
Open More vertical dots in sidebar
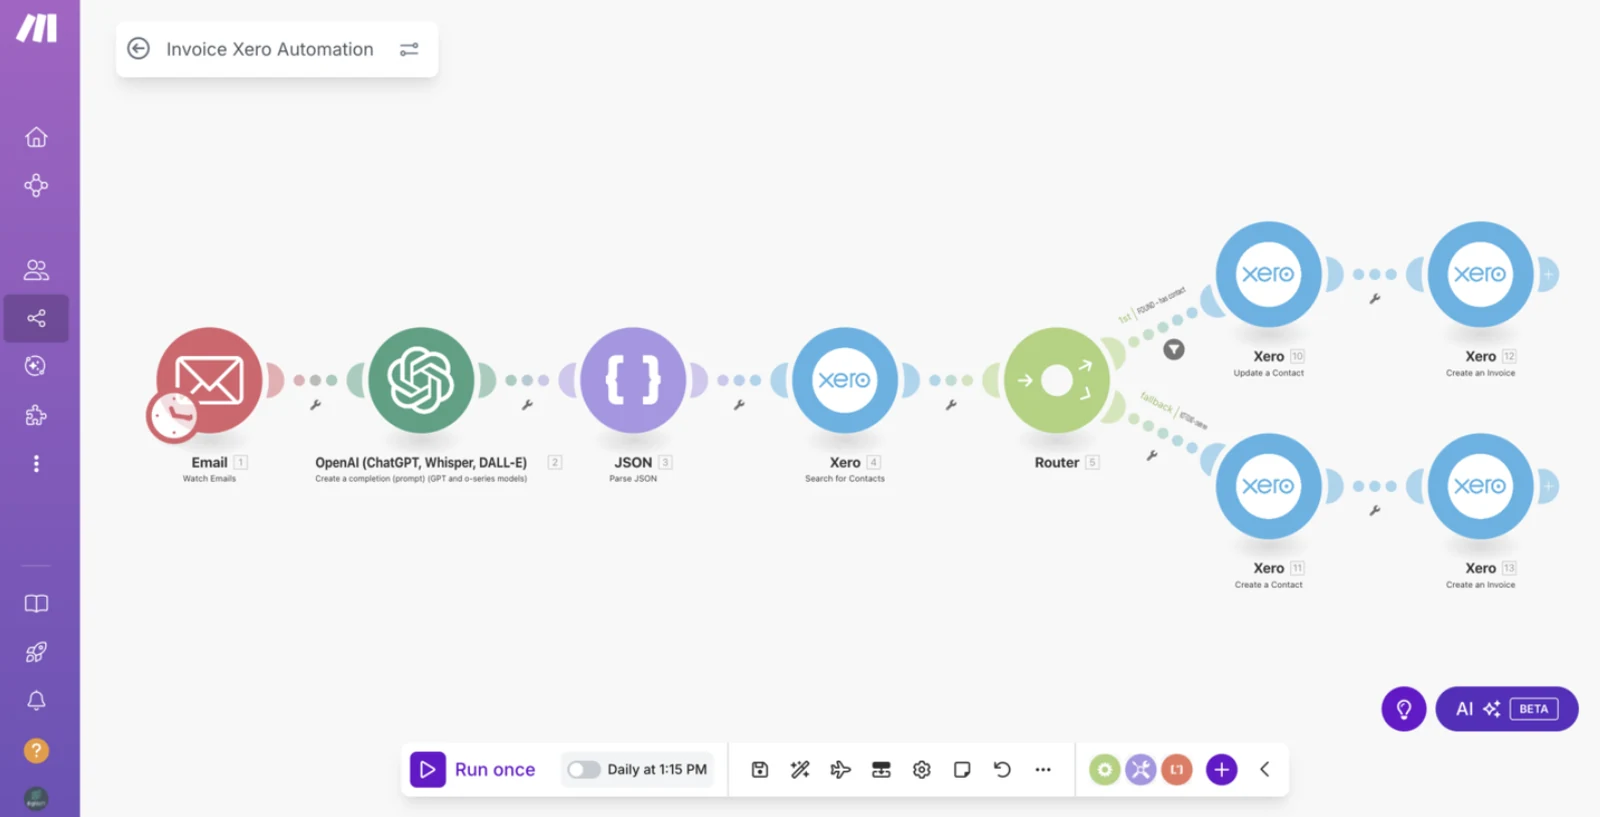tap(36, 464)
